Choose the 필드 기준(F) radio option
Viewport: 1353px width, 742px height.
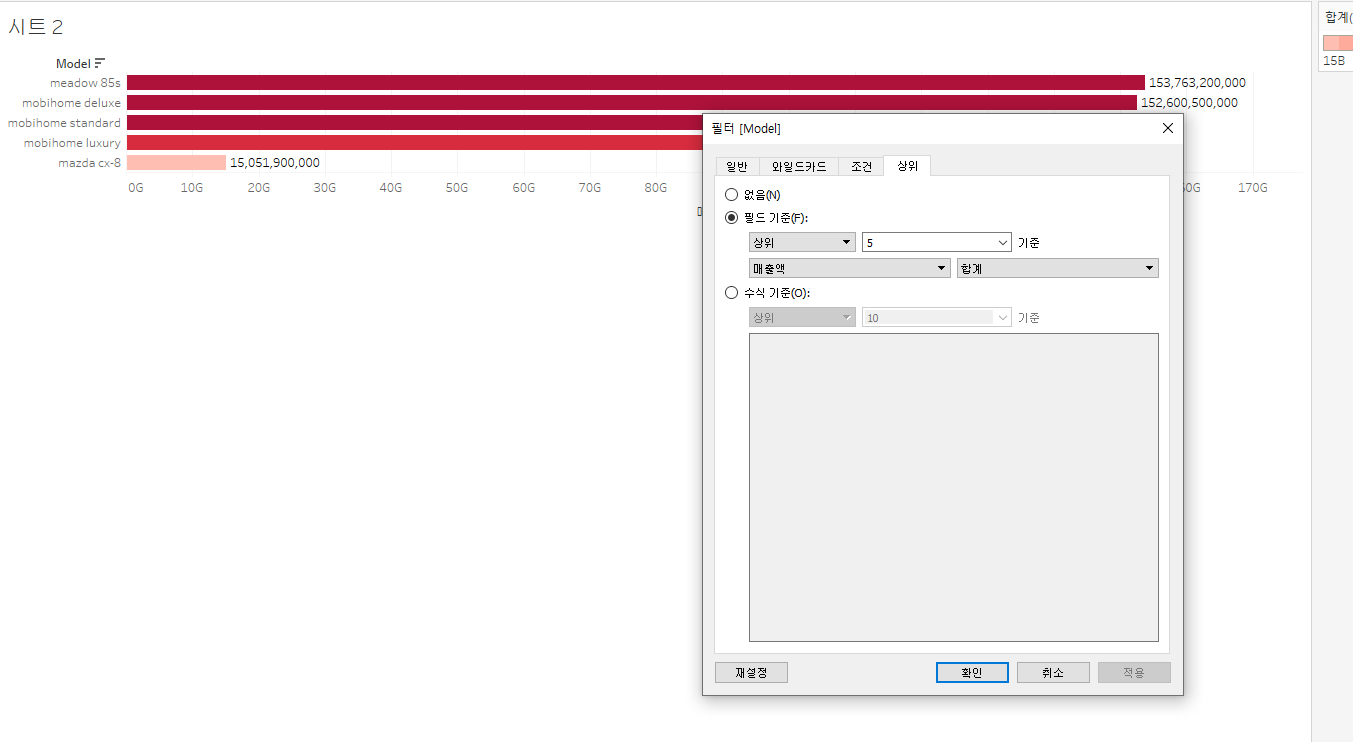[731, 218]
